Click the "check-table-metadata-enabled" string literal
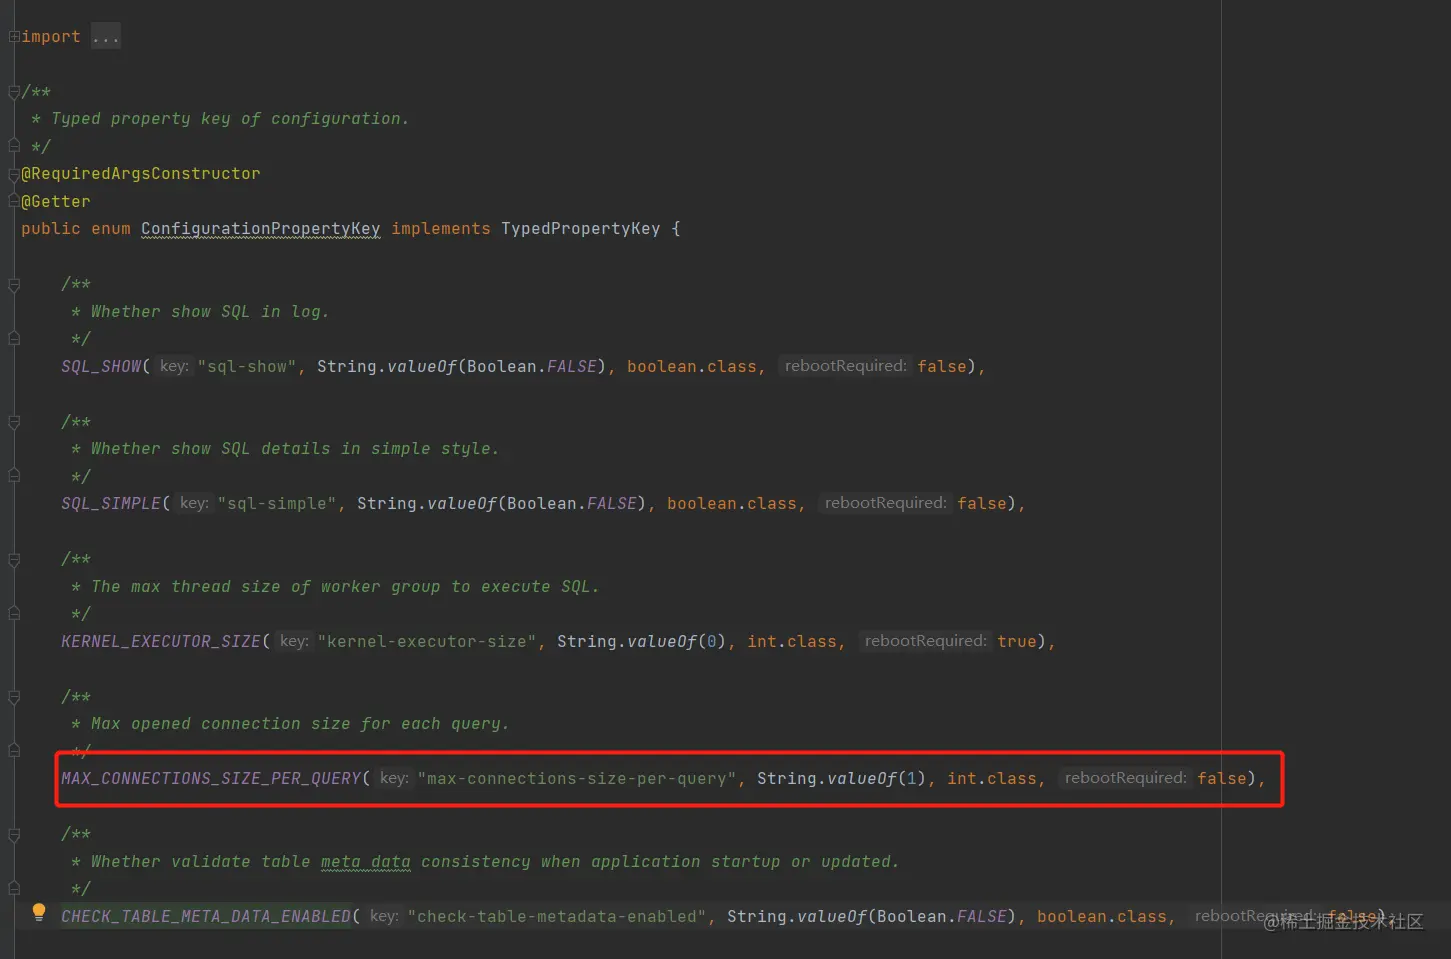 point(557,917)
